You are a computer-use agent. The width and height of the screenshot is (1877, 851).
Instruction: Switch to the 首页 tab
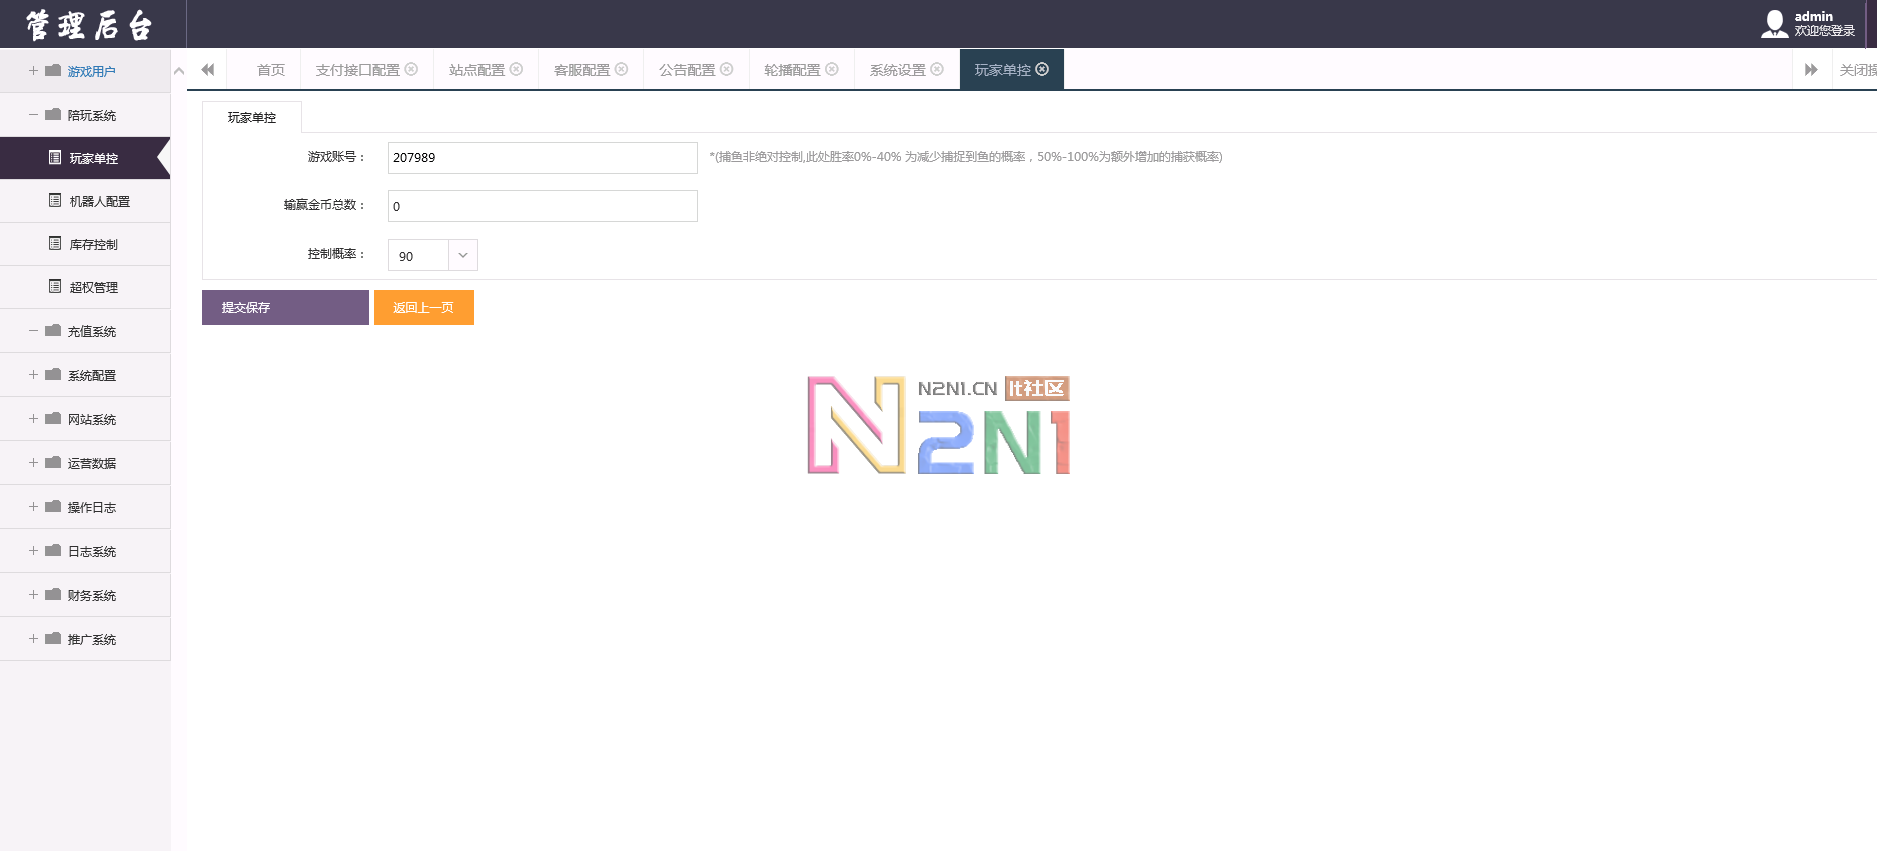(x=270, y=70)
